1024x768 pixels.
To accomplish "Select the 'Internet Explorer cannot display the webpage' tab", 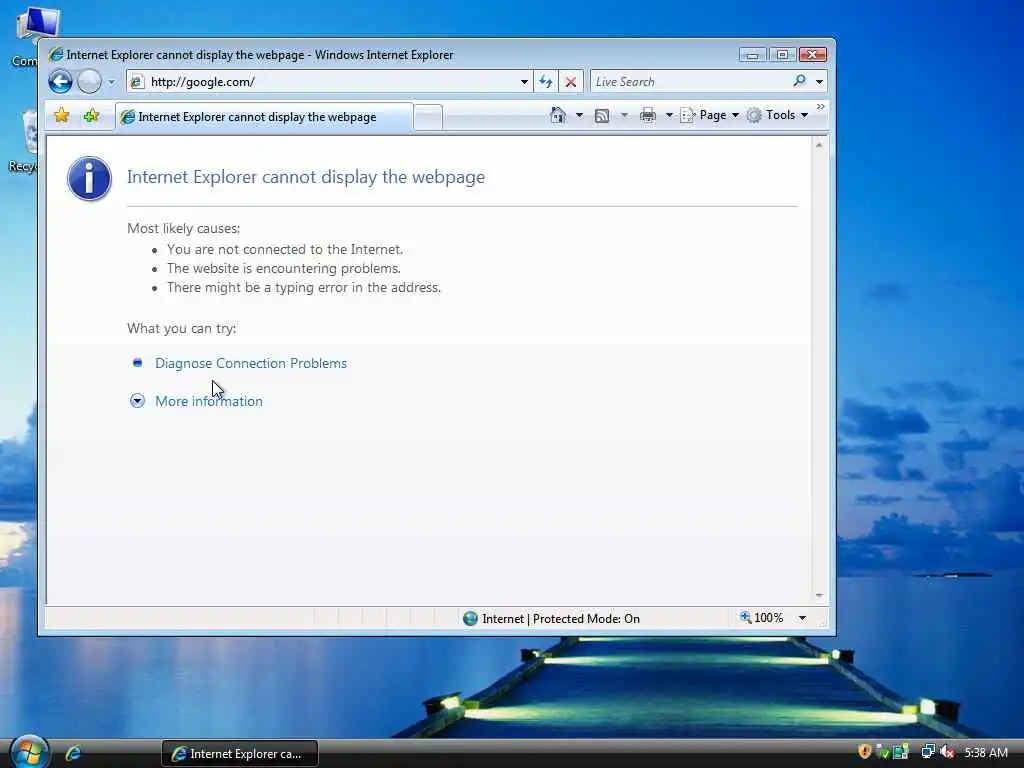I will [x=264, y=117].
